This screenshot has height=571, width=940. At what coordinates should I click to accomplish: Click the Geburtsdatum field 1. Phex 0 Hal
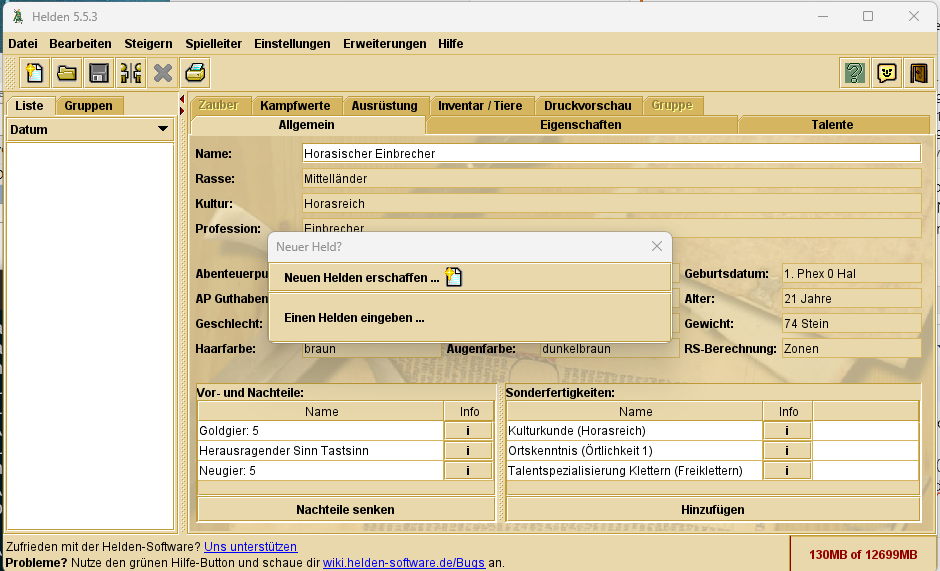pos(851,274)
